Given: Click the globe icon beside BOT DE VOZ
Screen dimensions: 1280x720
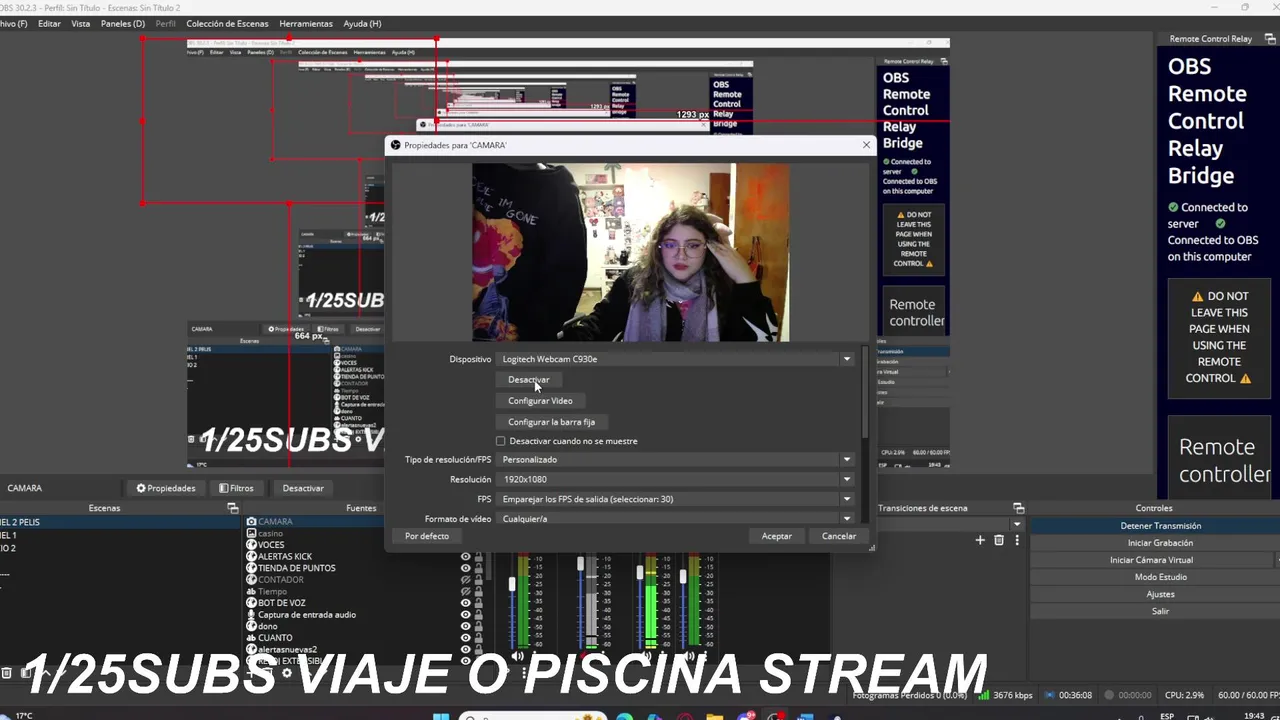Looking at the screenshot, I should pyautogui.click(x=251, y=603).
